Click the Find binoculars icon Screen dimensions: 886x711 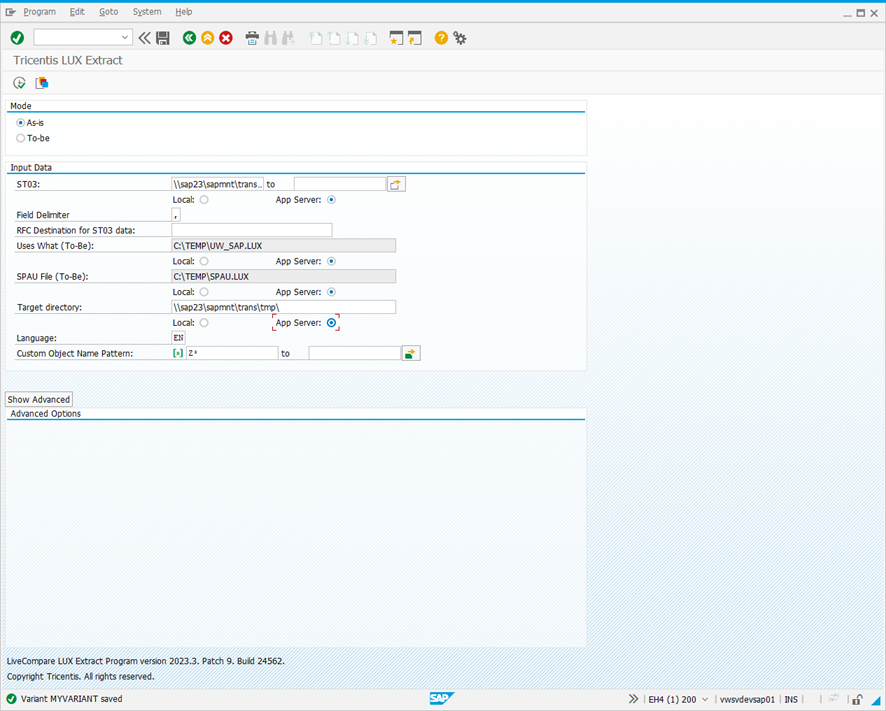pos(271,38)
